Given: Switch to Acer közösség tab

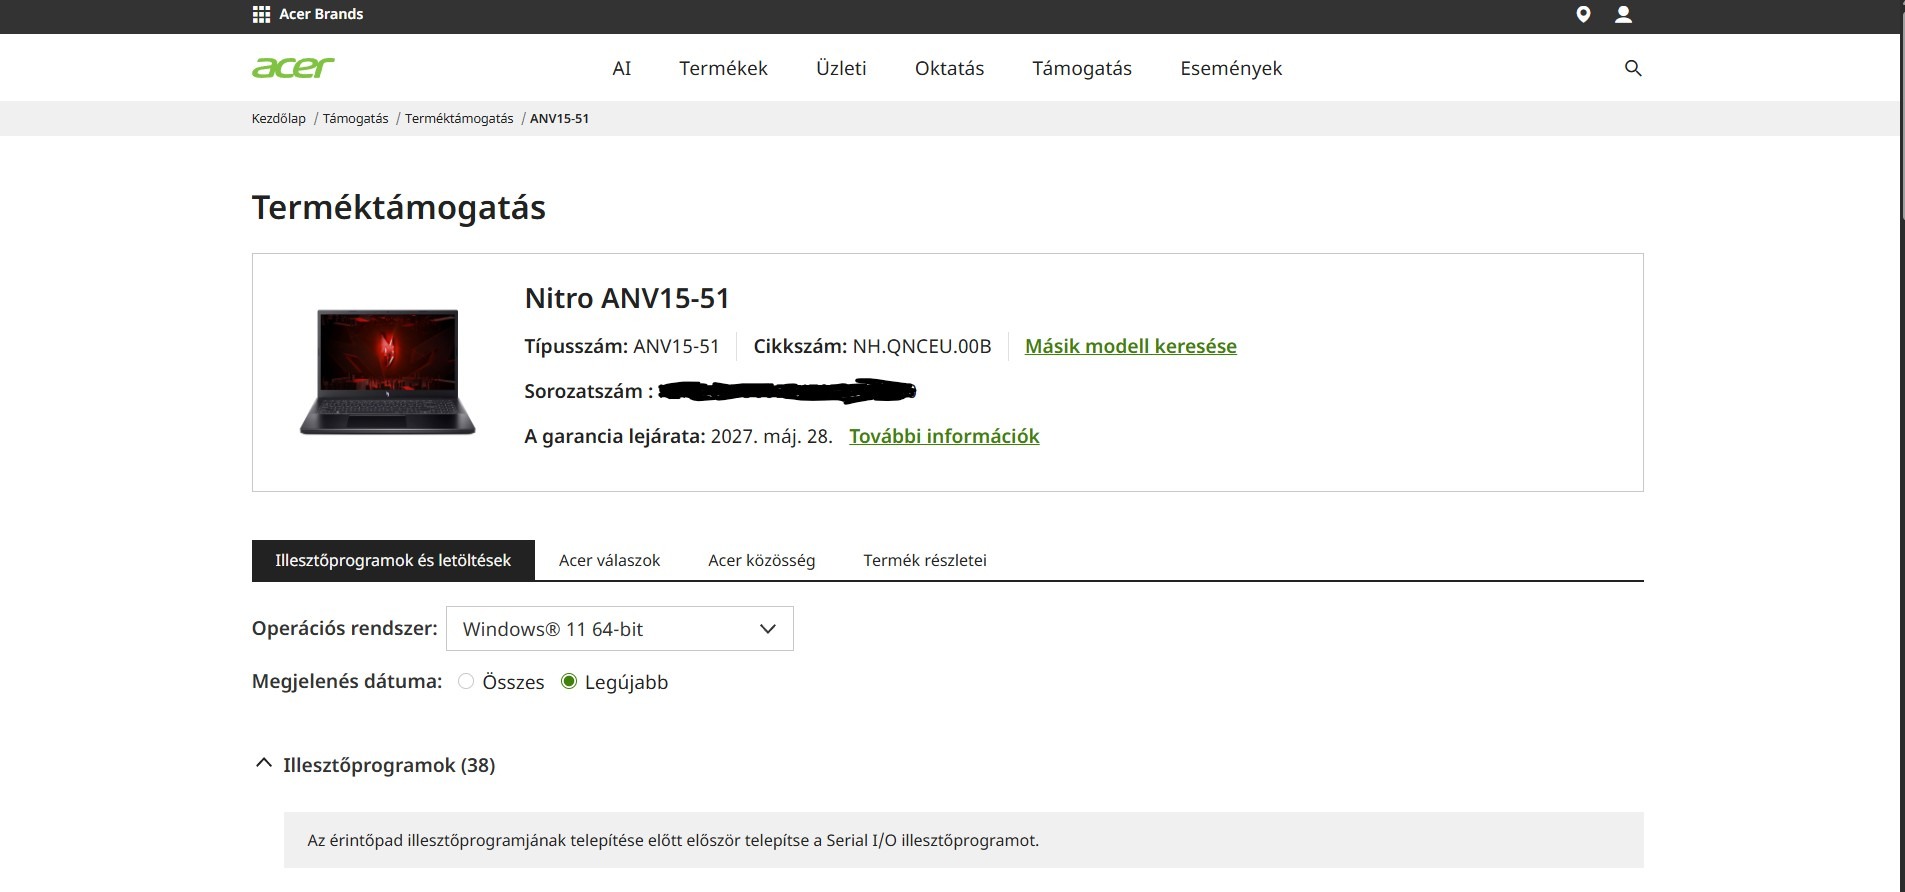Looking at the screenshot, I should (762, 560).
